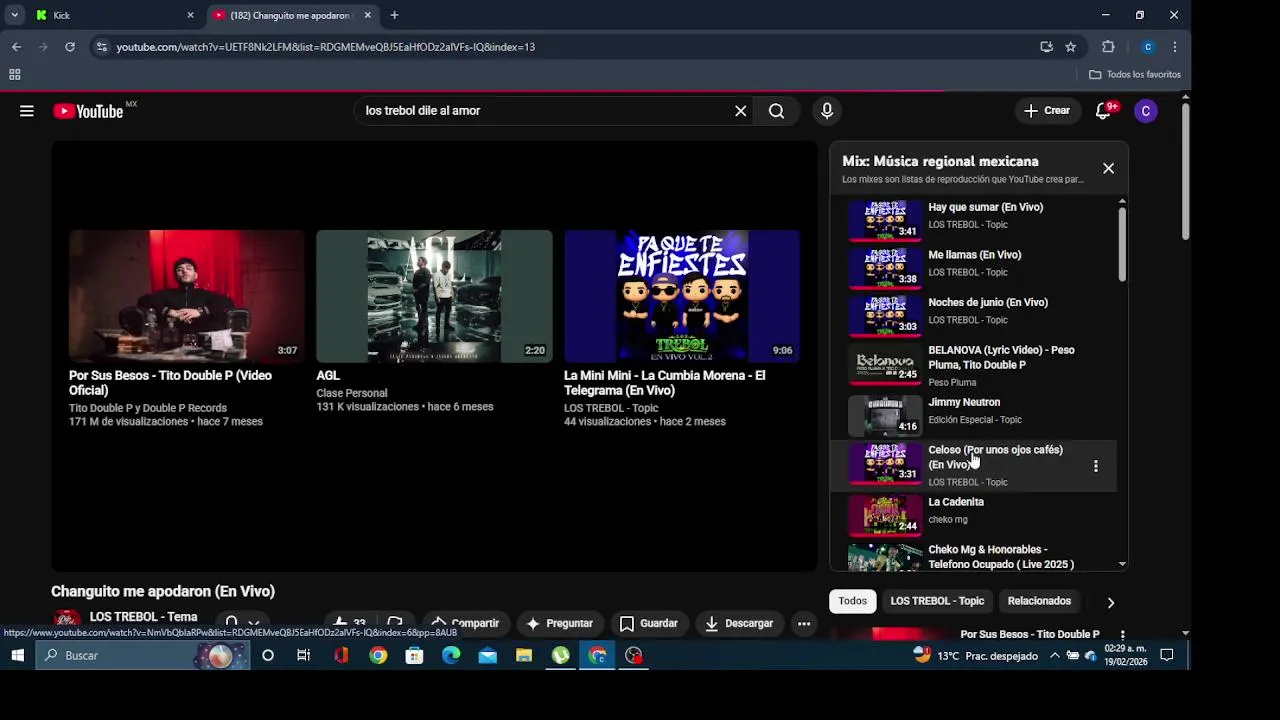Image resolution: width=1280 pixels, height=720 pixels.
Task: Open the apps grid in bookmarks bar
Action: point(14,74)
